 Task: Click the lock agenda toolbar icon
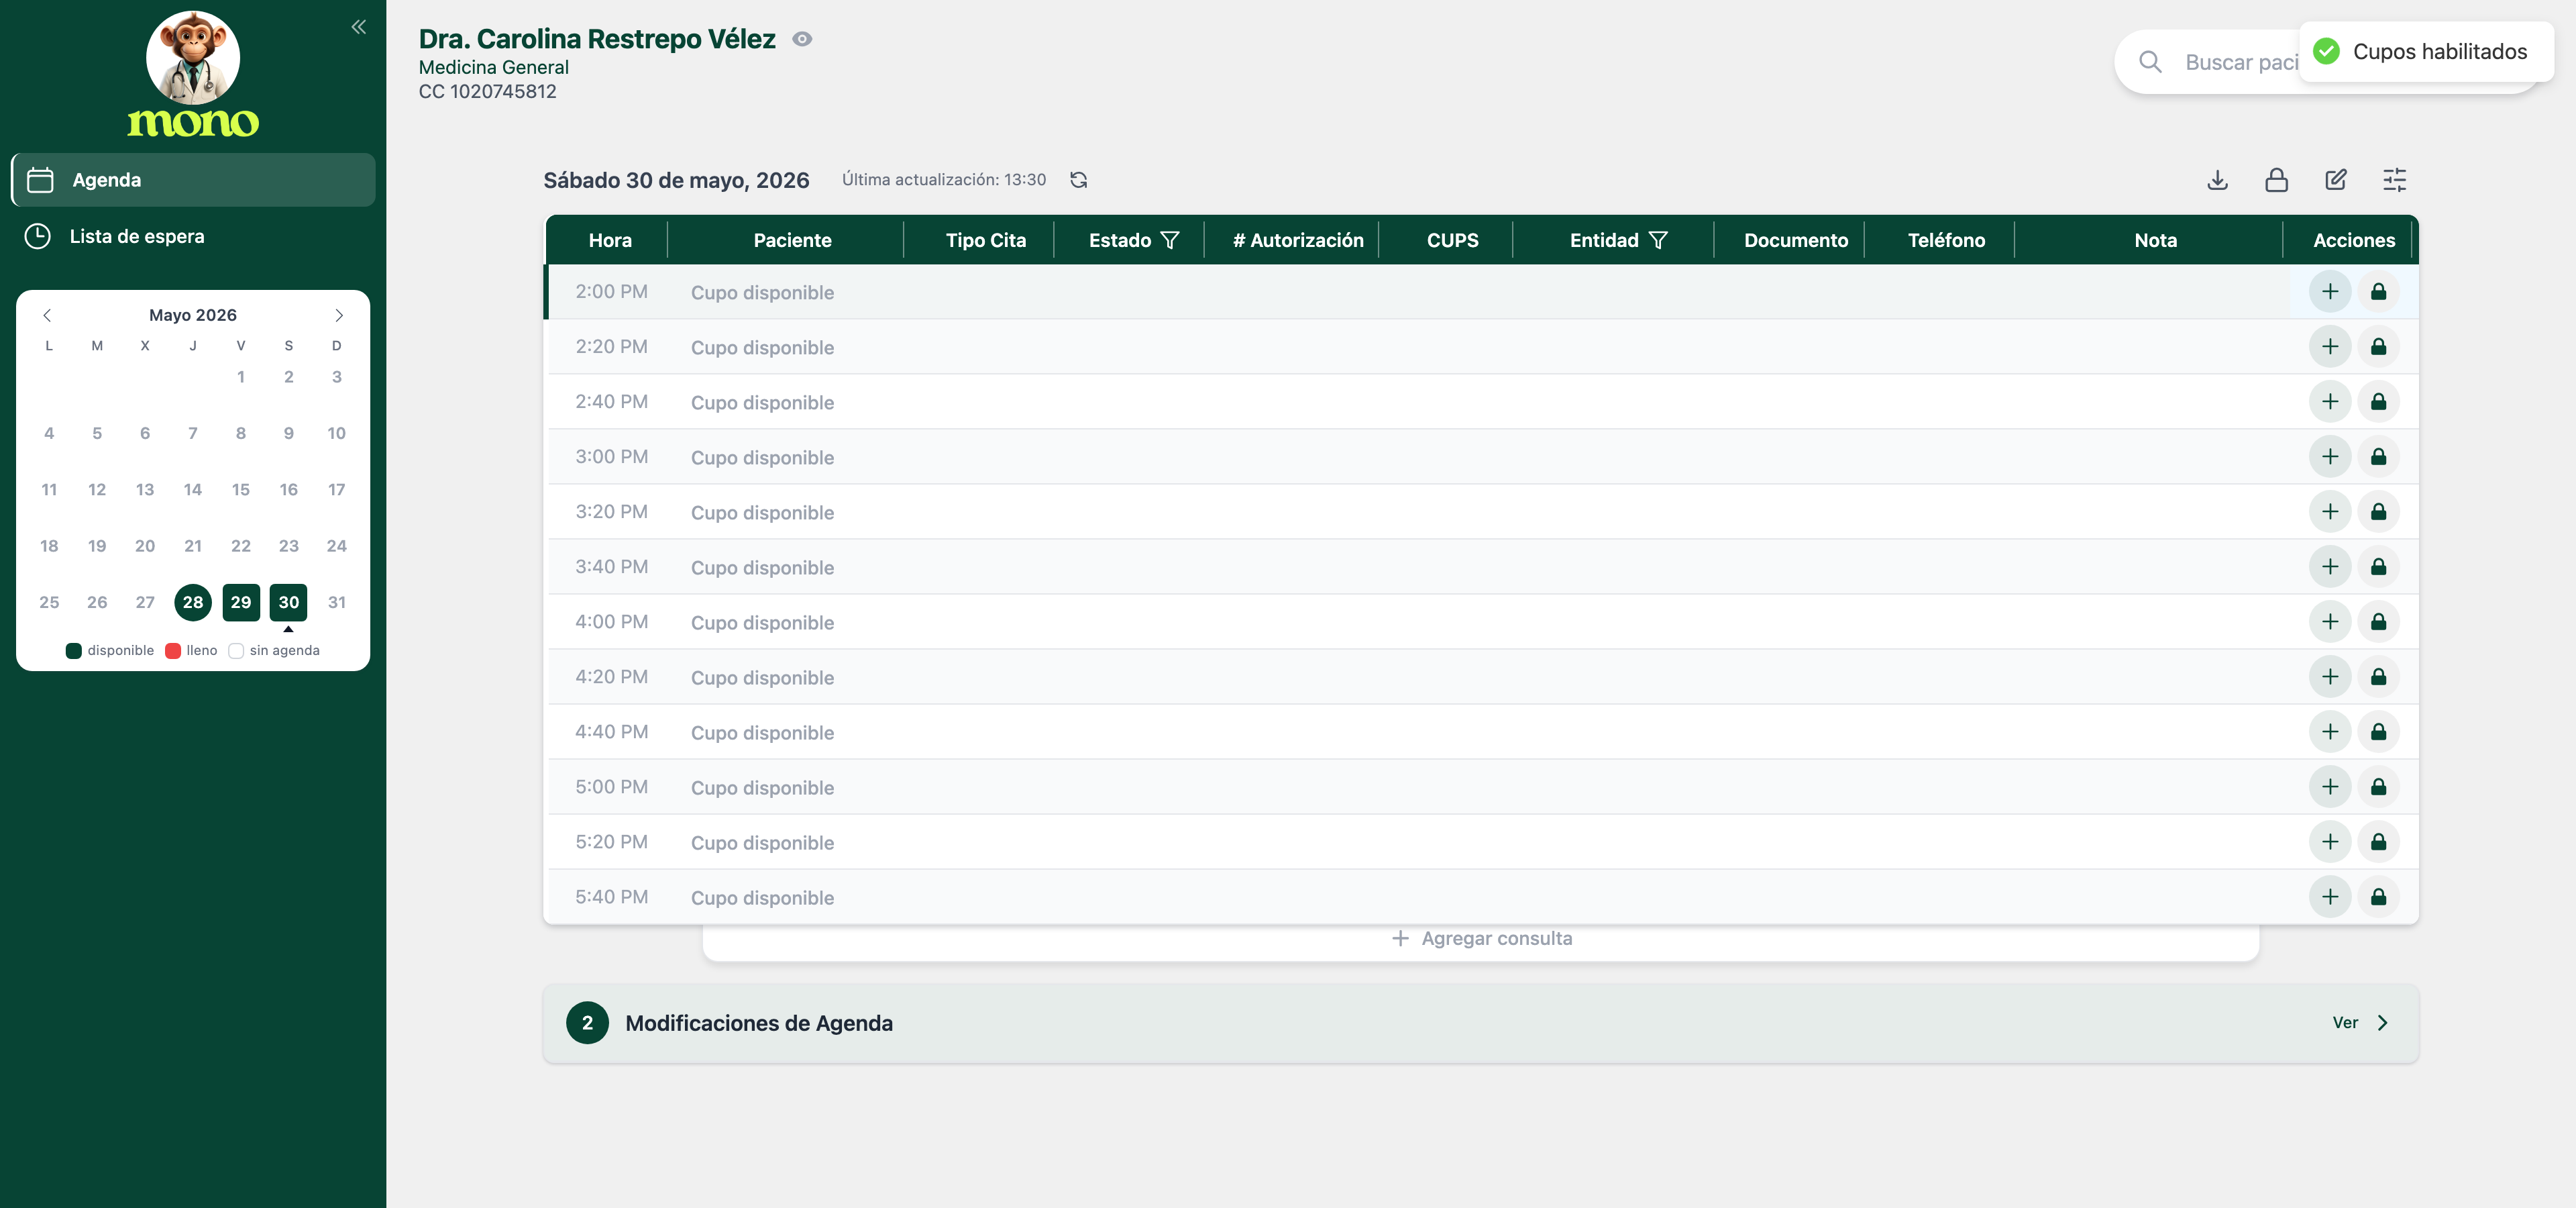click(x=2276, y=180)
